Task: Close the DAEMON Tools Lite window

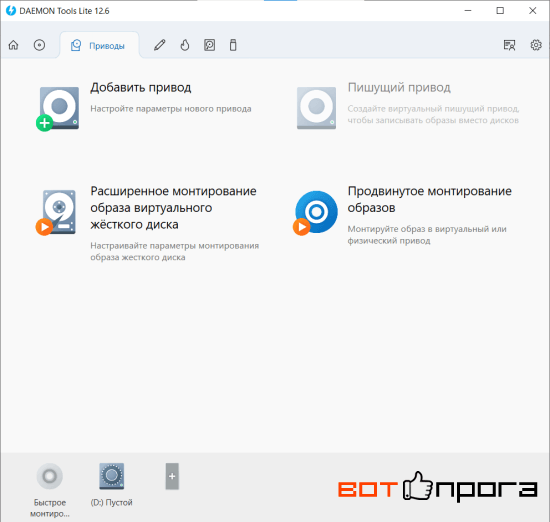Action: 532,11
